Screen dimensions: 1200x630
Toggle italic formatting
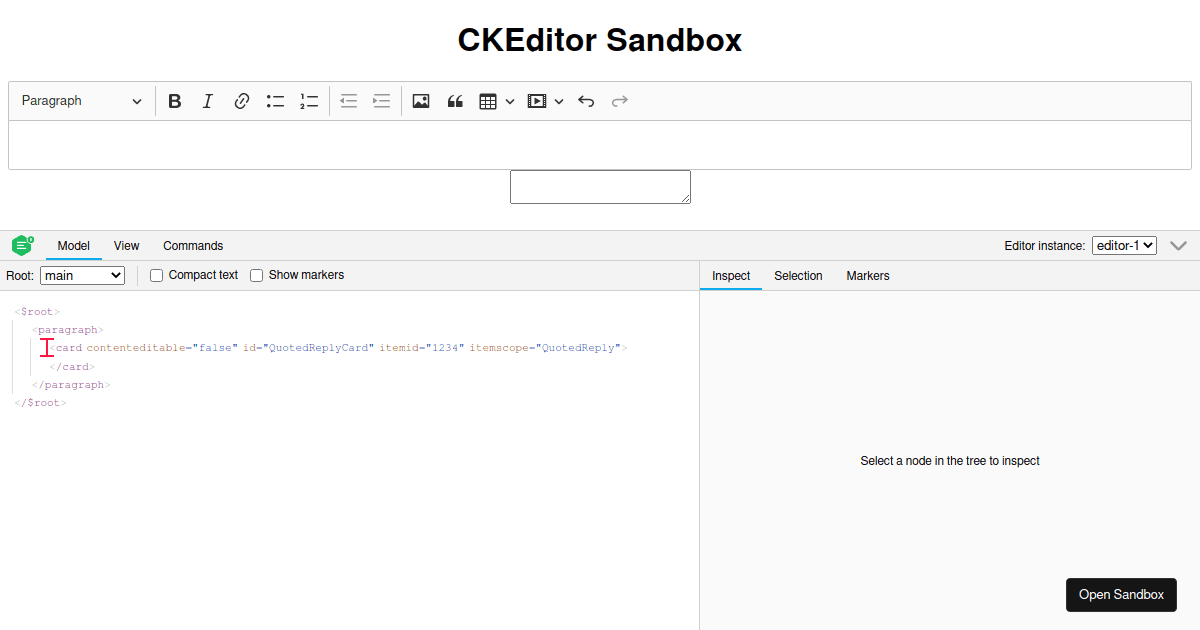tap(208, 101)
